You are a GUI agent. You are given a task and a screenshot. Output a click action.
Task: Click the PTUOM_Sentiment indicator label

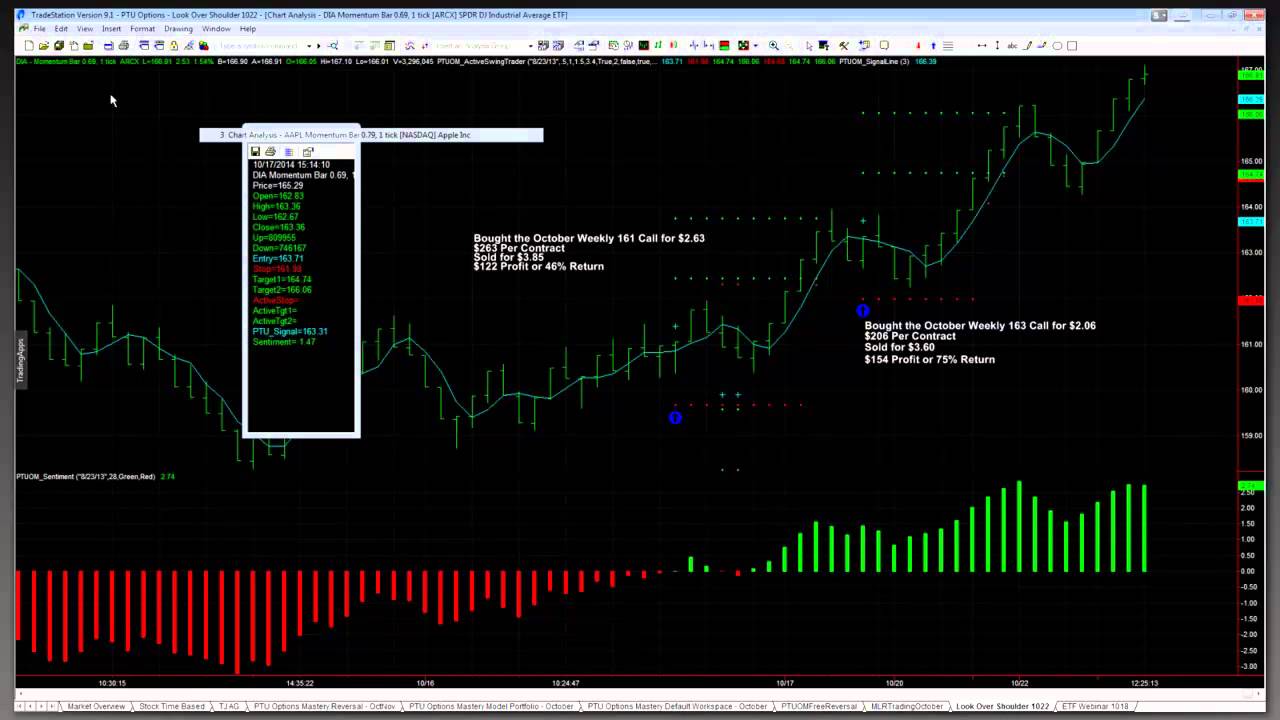point(86,477)
